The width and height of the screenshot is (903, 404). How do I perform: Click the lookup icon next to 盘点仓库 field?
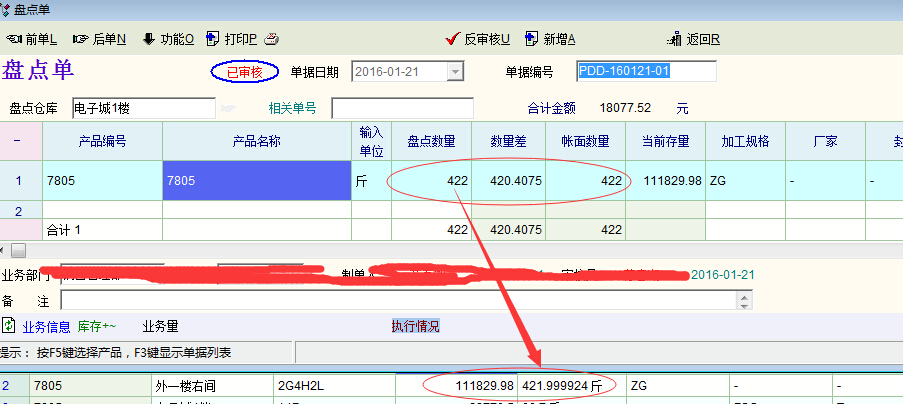coord(228,108)
